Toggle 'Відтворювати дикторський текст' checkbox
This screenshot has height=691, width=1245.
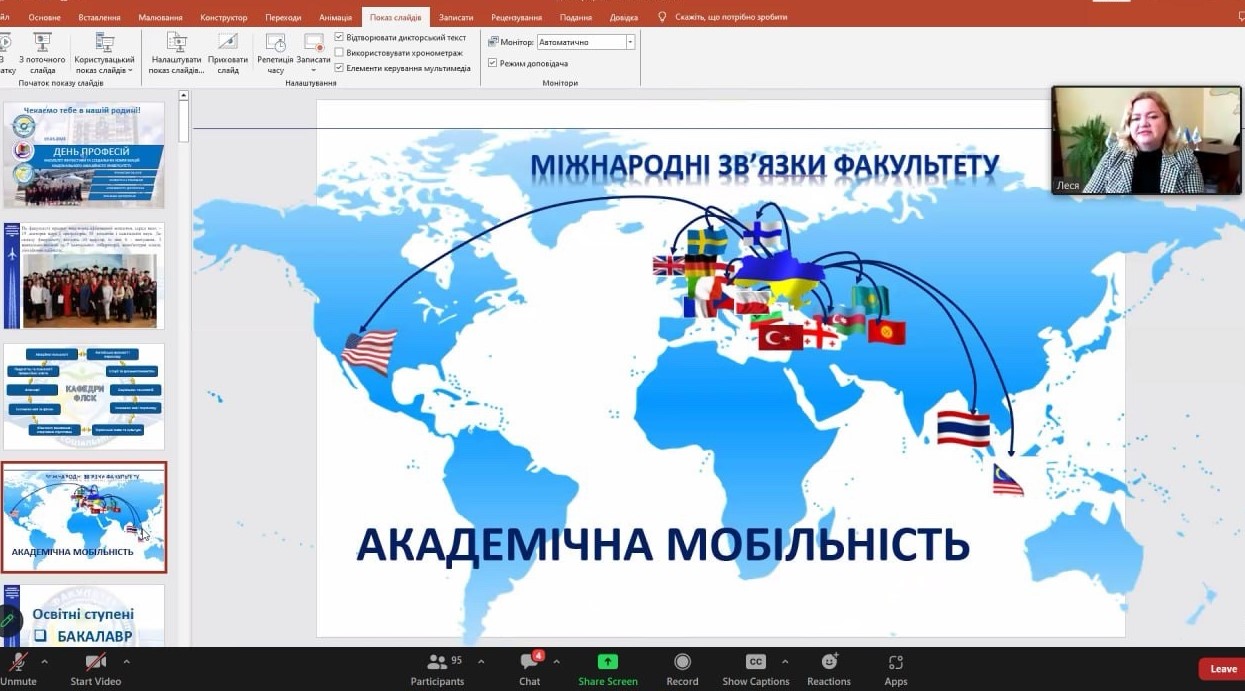(x=339, y=37)
